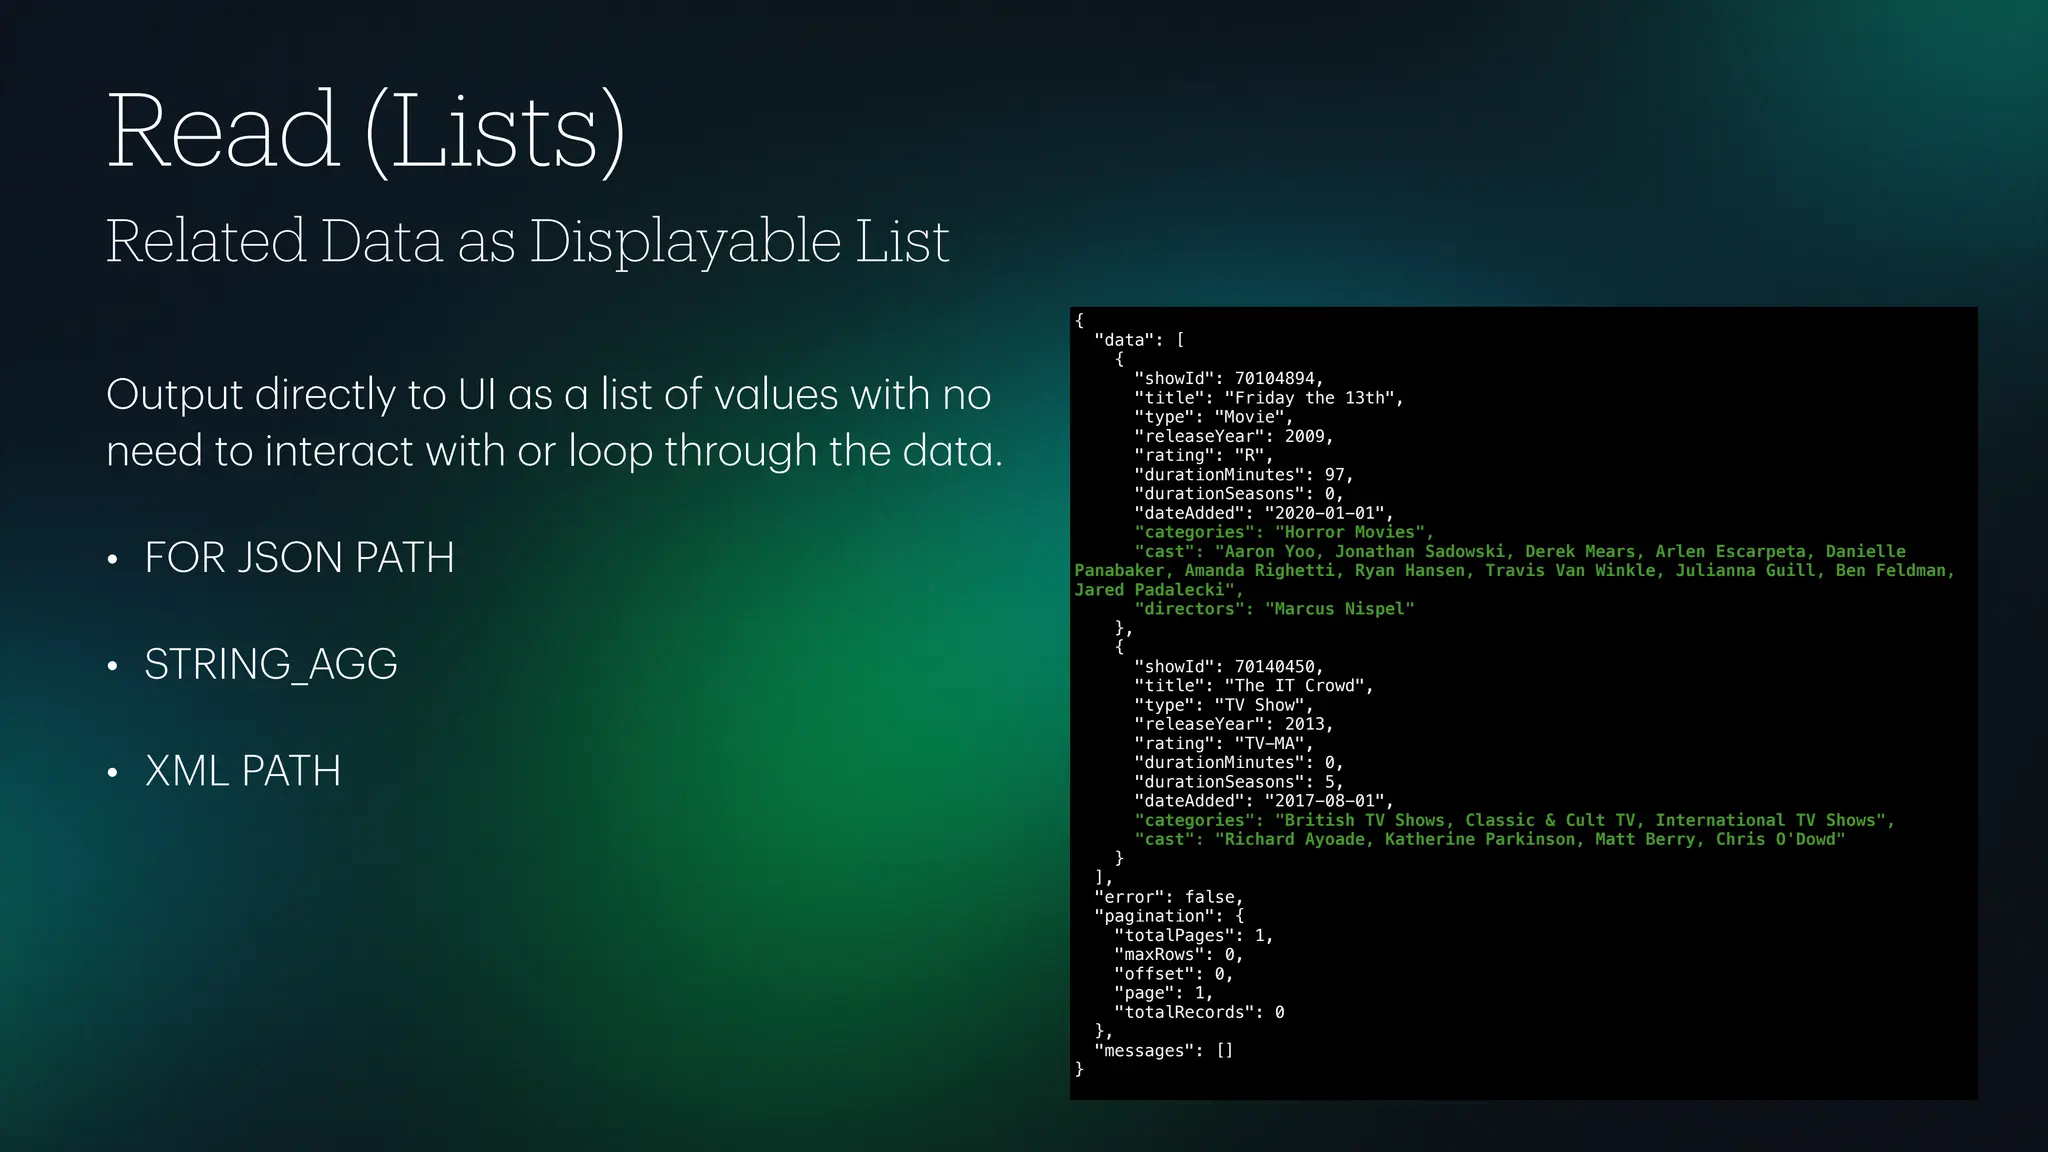The image size is (2048, 1152).
Task: Click the subtitle 'Related Data as Displayable List'
Action: pyautogui.click(x=527, y=241)
